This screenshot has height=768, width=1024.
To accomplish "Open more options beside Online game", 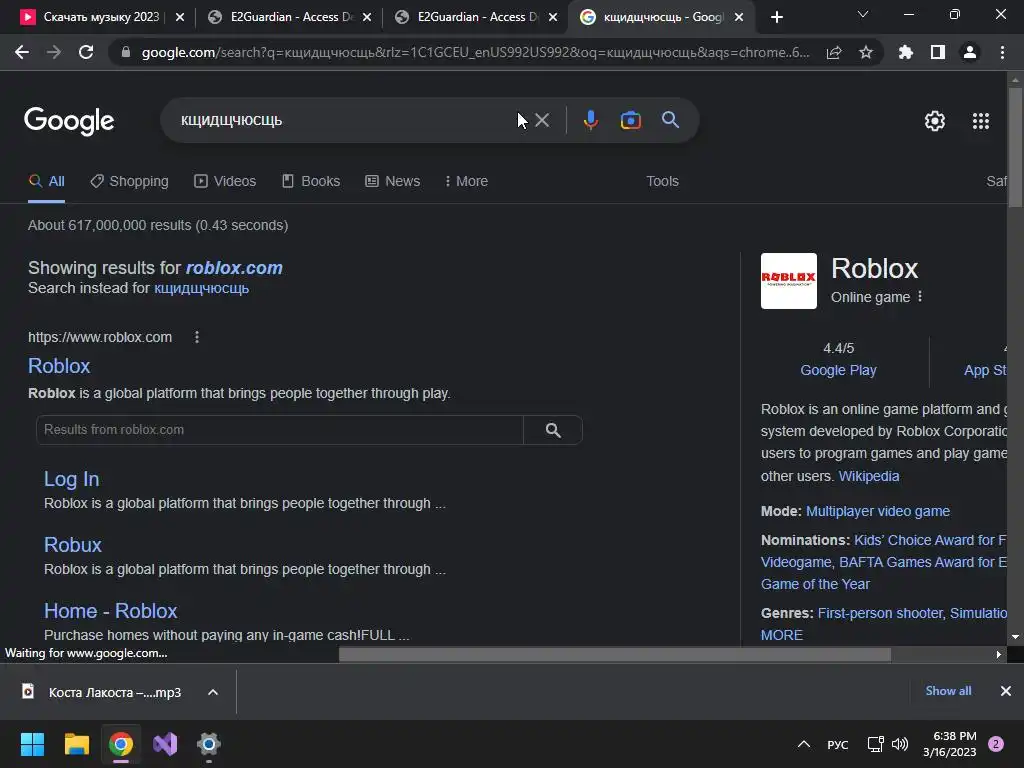I will [920, 296].
